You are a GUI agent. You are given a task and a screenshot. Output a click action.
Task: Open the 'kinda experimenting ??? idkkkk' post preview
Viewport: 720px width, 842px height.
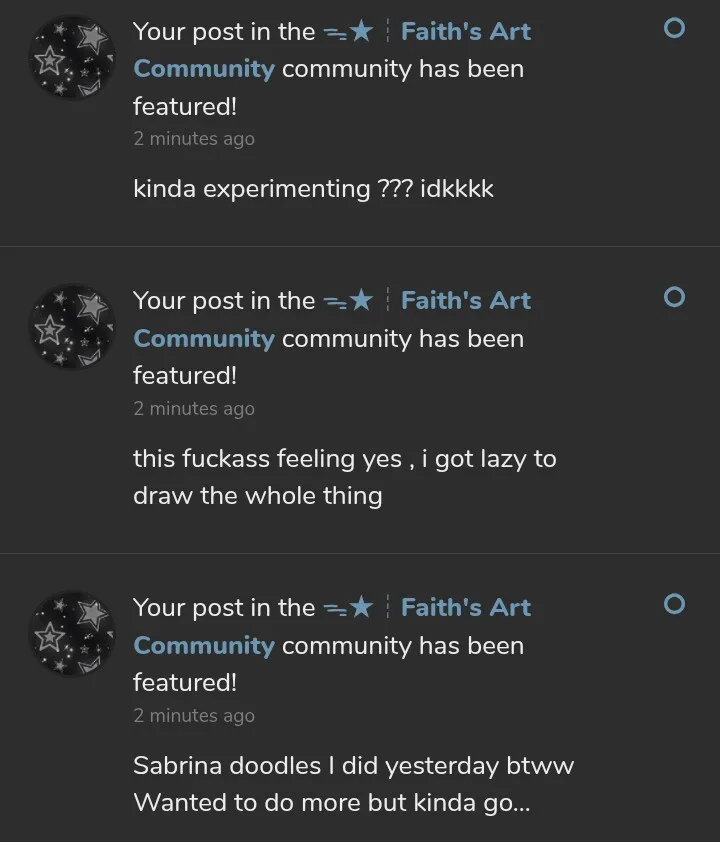pos(313,189)
